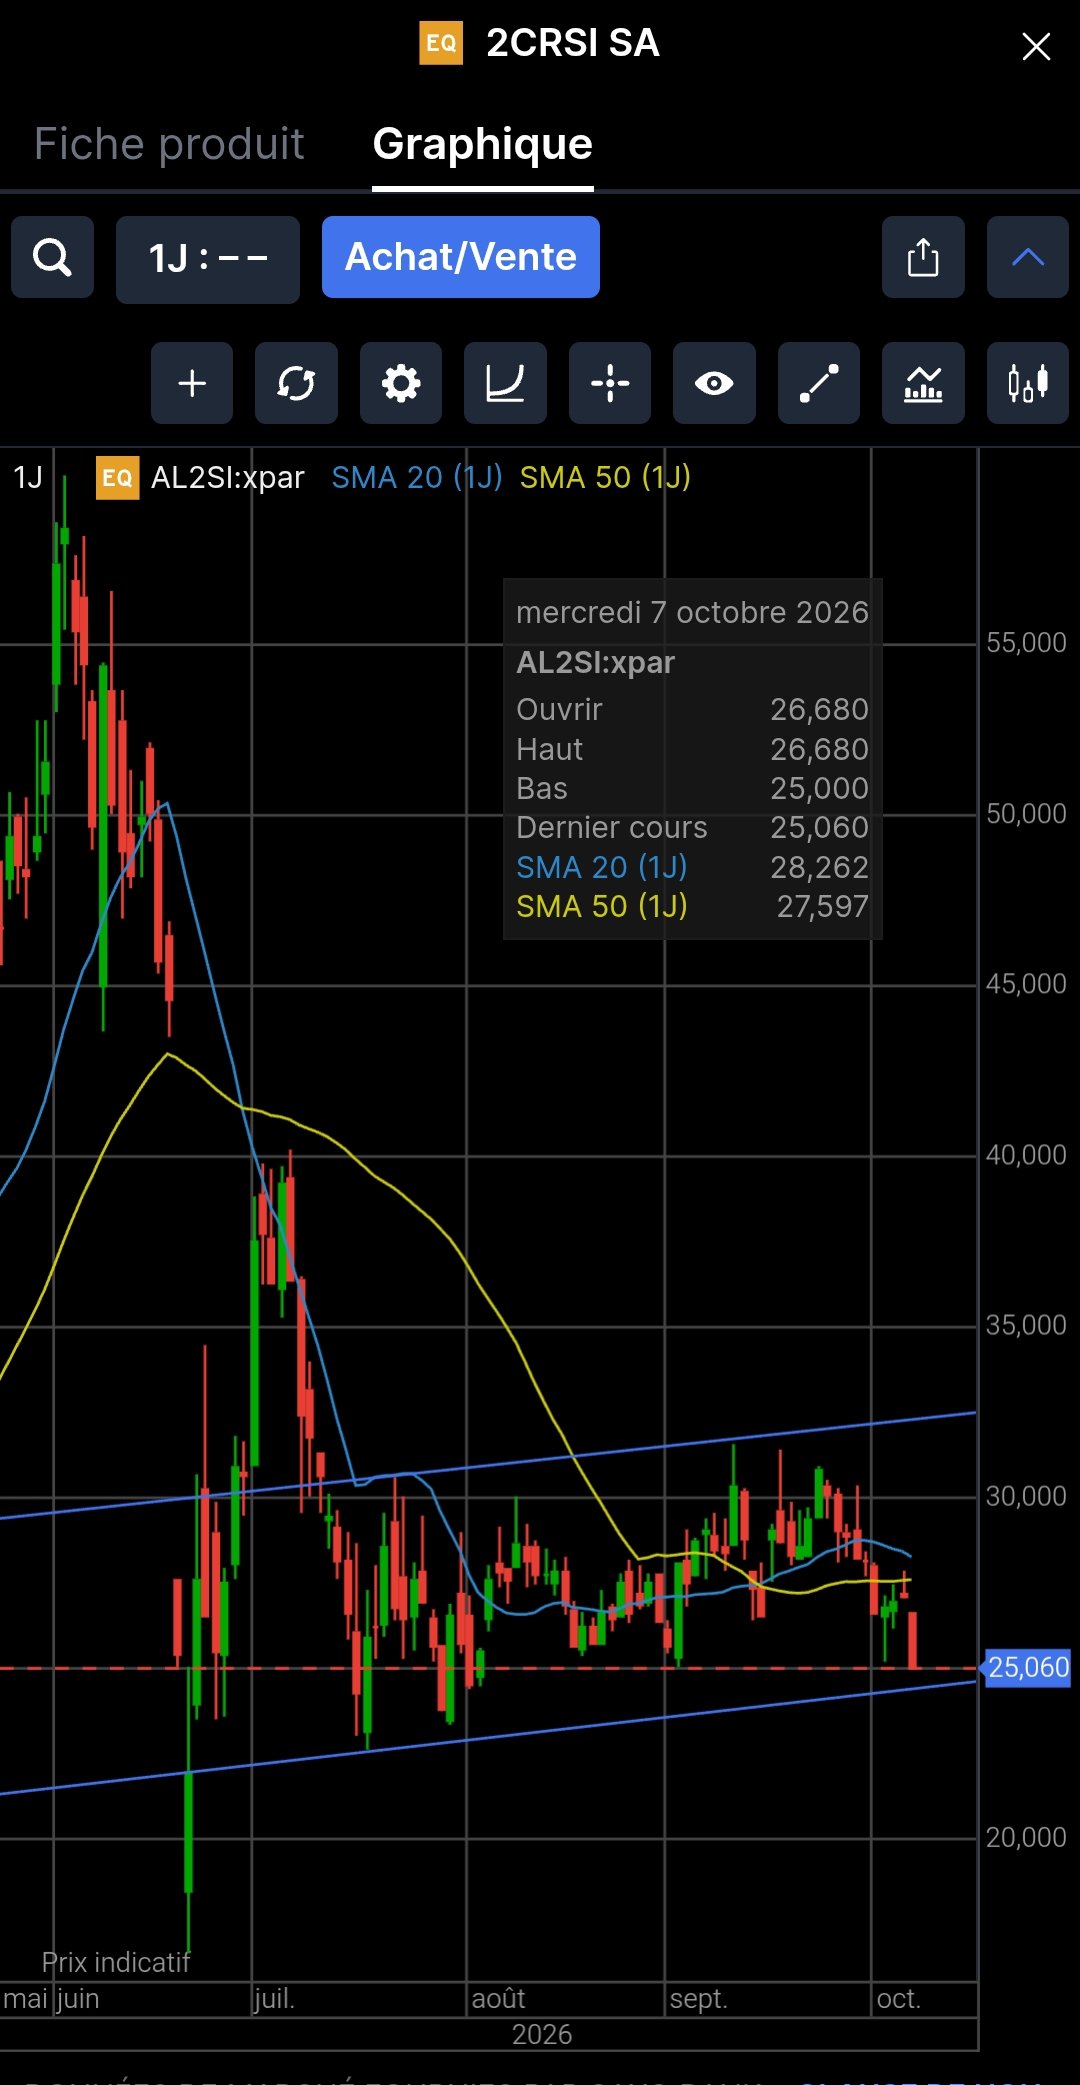
Task: Tap the 1J interval label in chart legend
Action: pyautogui.click(x=28, y=477)
